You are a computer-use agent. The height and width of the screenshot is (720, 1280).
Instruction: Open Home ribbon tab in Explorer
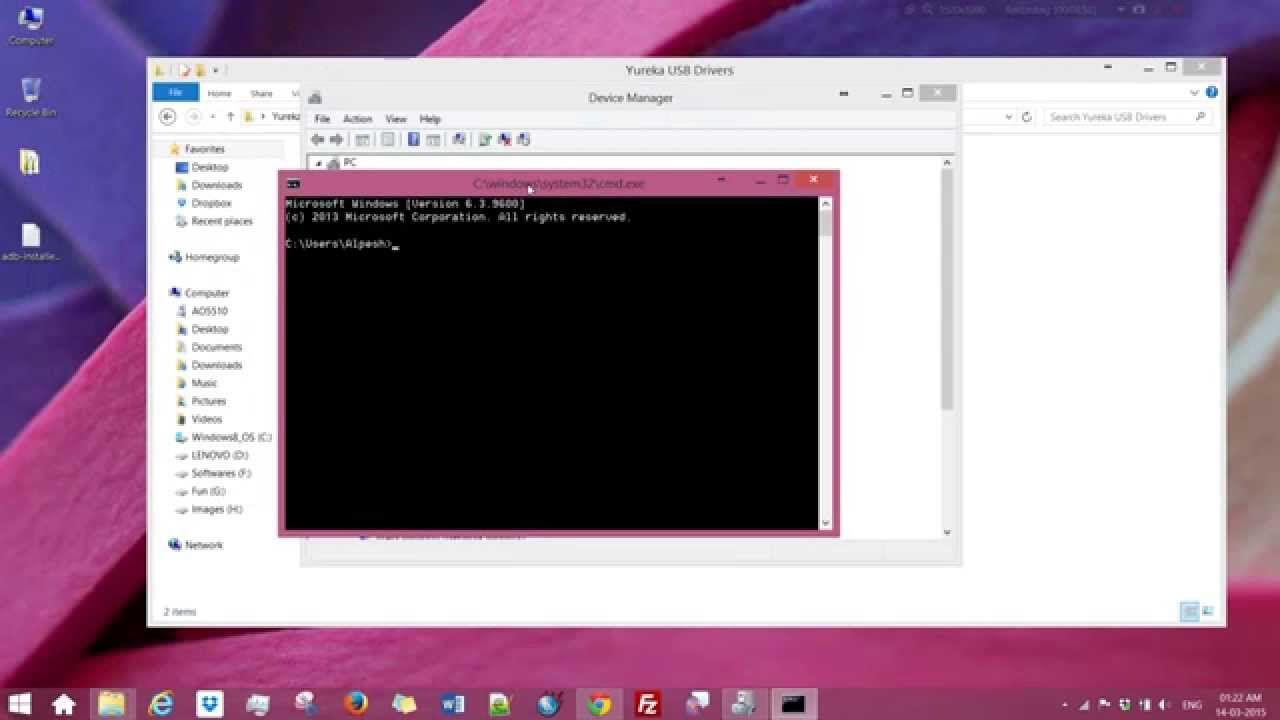(219, 93)
